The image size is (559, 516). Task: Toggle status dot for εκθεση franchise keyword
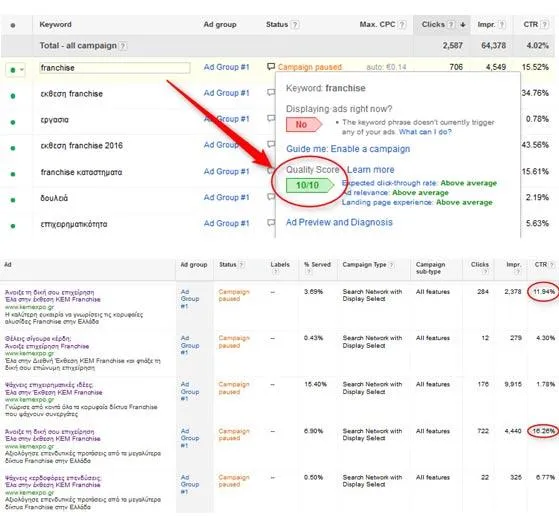coord(13,96)
